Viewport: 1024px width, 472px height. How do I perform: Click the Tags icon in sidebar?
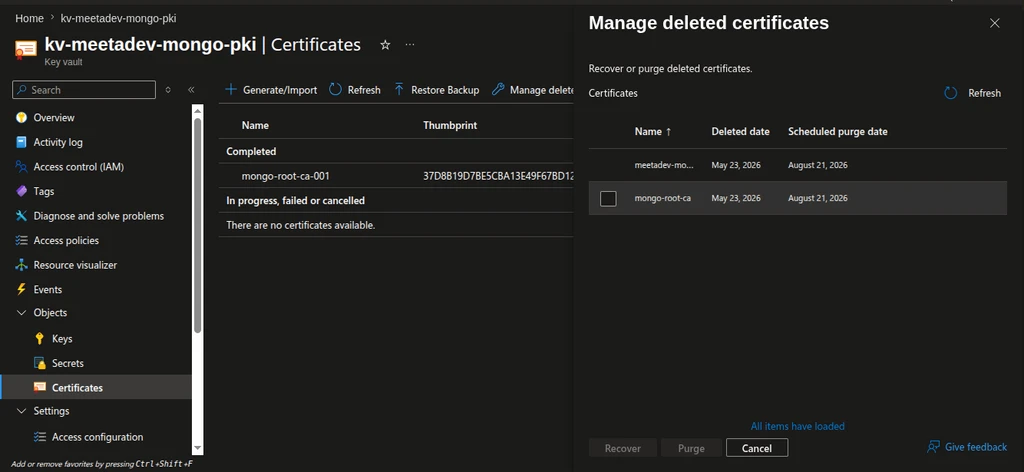pyautogui.click(x=21, y=191)
